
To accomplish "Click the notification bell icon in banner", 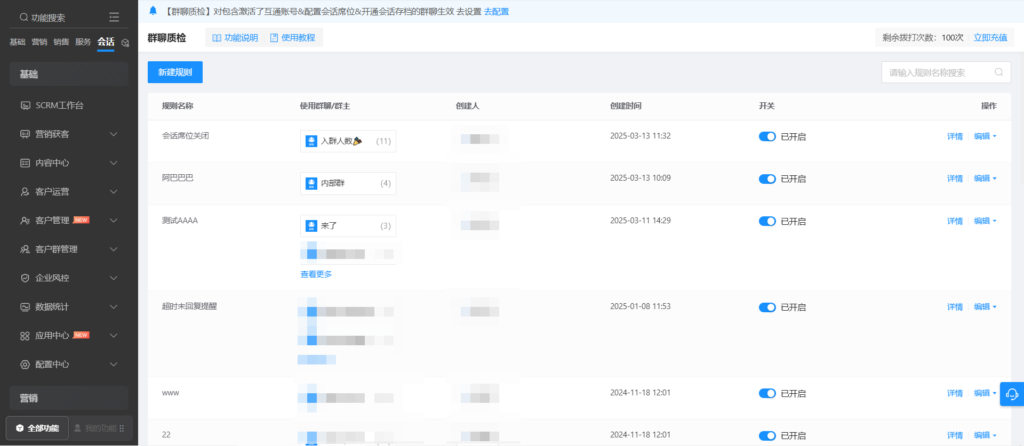I will [153, 11].
